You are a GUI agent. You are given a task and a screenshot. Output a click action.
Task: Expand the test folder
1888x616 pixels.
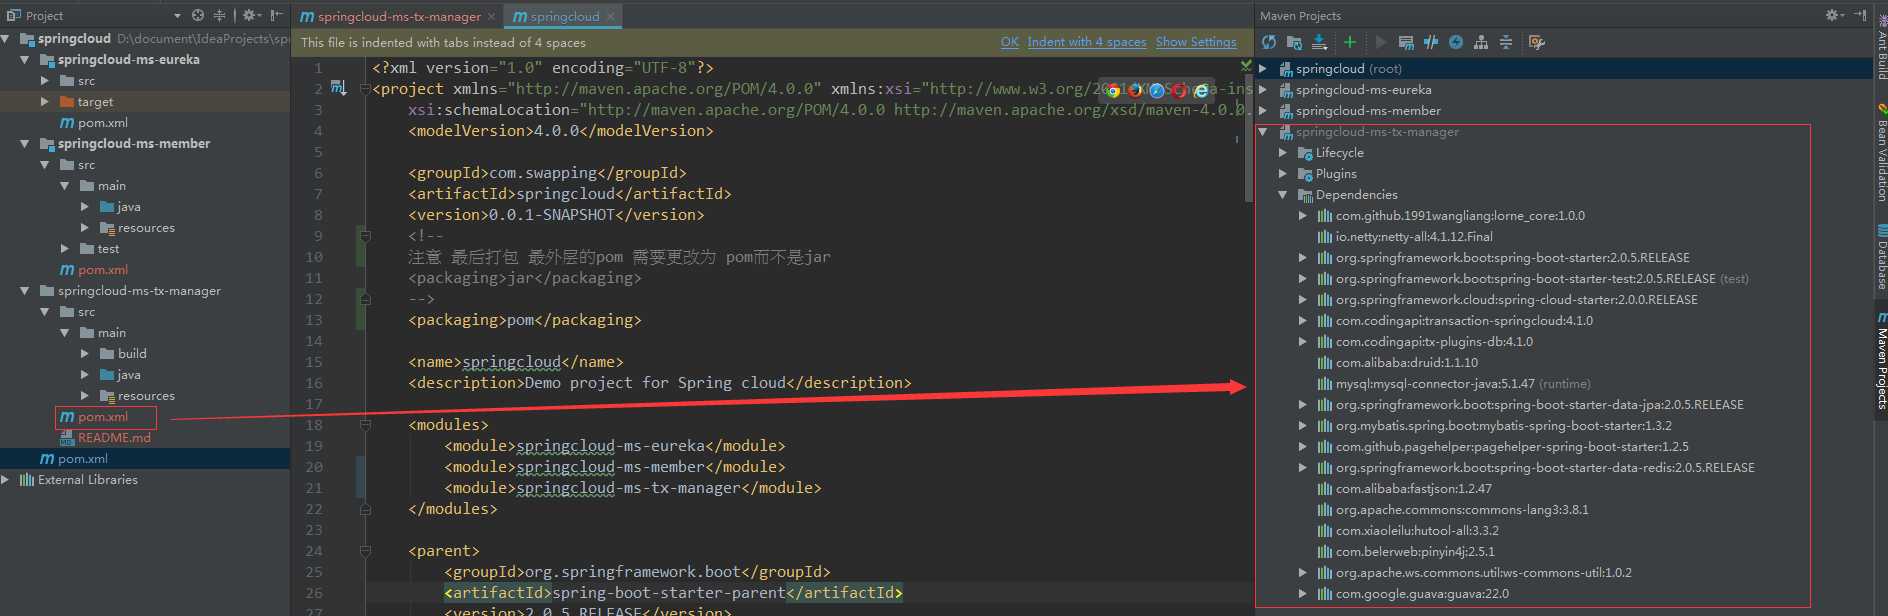tap(65, 249)
